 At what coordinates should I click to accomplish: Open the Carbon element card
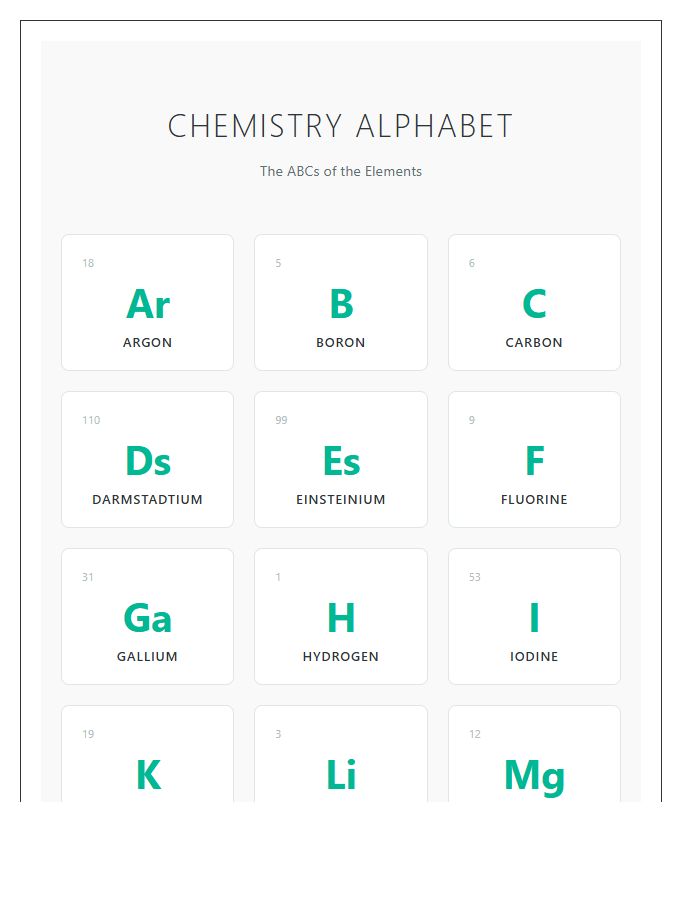[x=534, y=302]
